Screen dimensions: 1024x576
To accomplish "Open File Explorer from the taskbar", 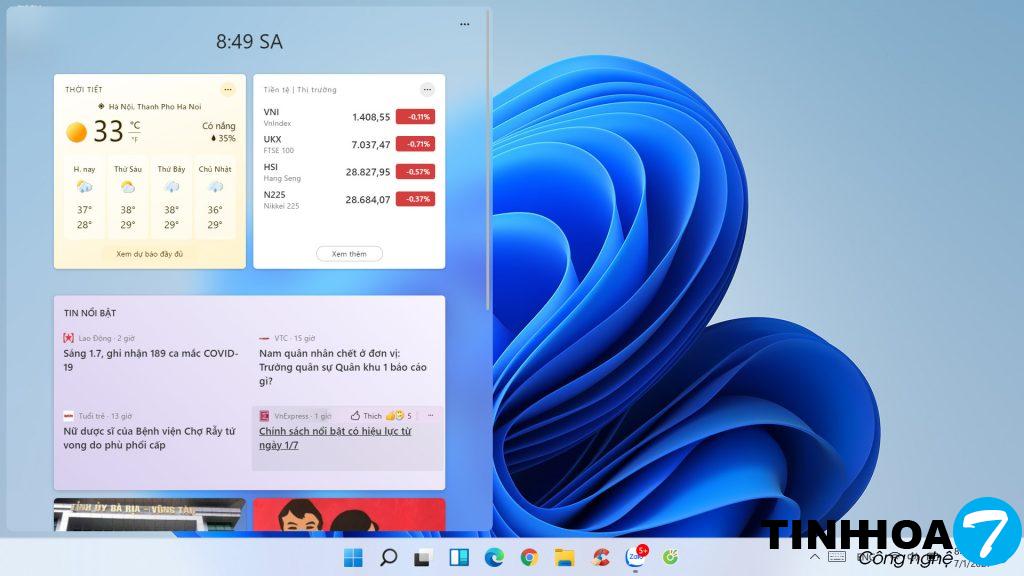I will [564, 557].
